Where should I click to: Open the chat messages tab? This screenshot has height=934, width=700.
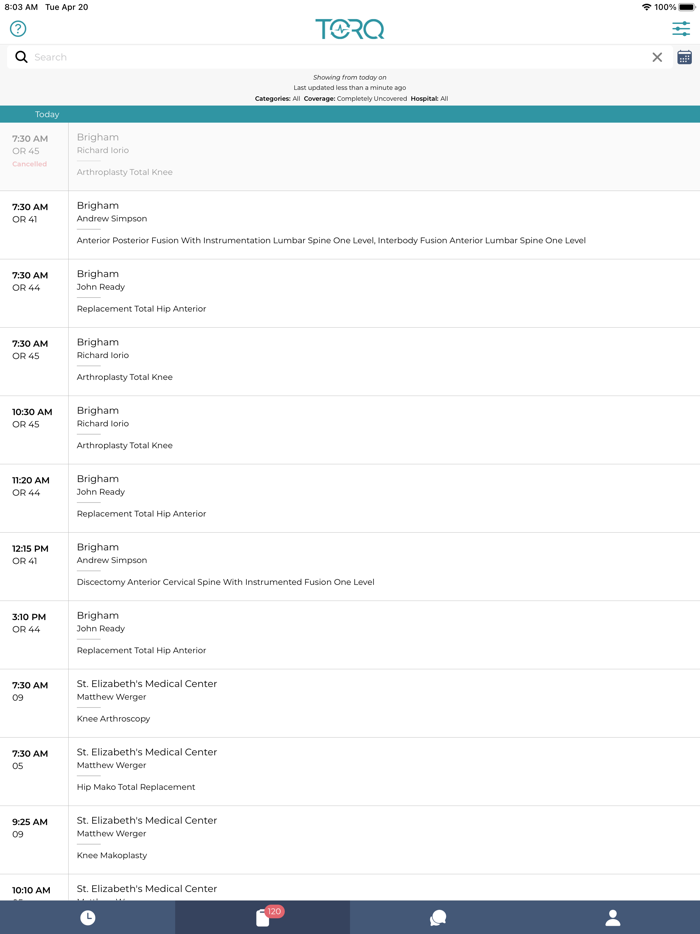click(438, 917)
